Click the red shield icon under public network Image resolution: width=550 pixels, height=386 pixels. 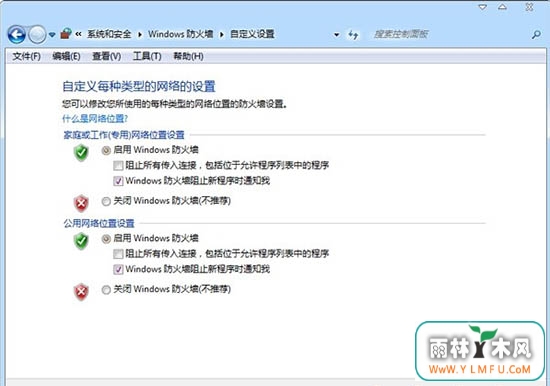(81, 292)
